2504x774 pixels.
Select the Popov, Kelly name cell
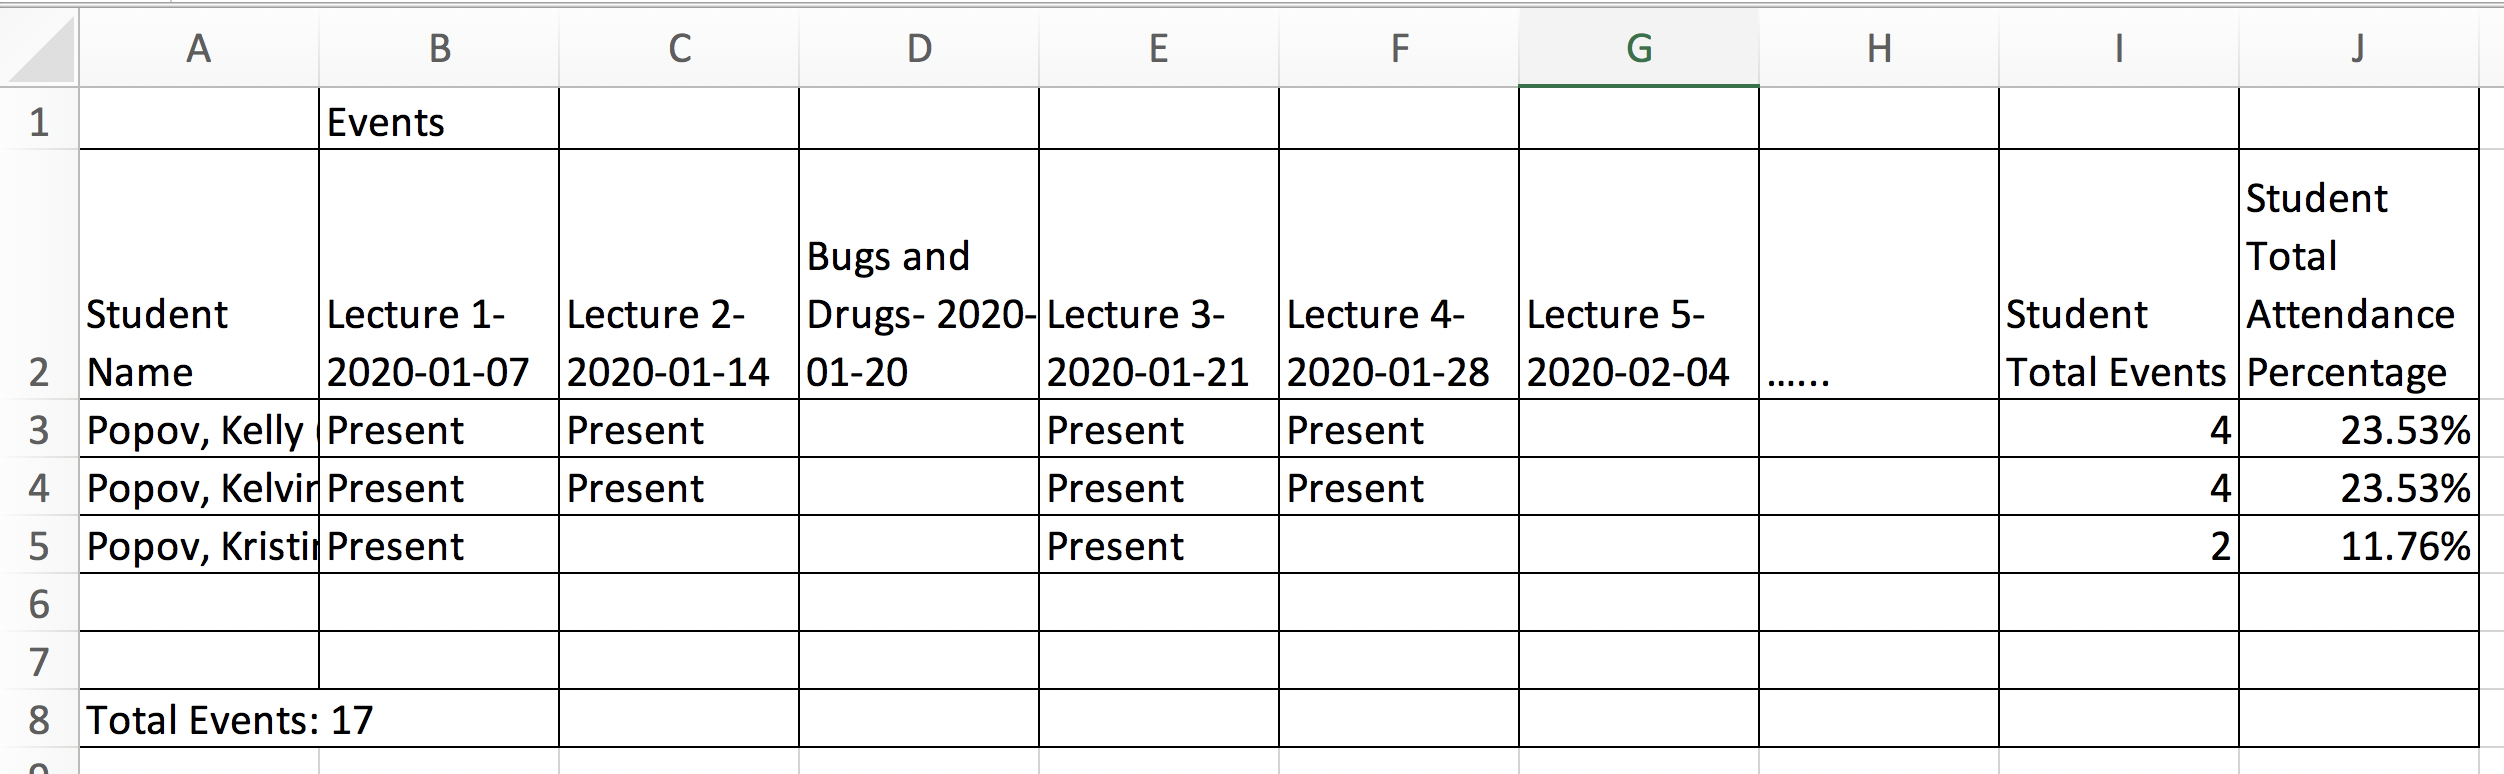pyautogui.click(x=199, y=430)
